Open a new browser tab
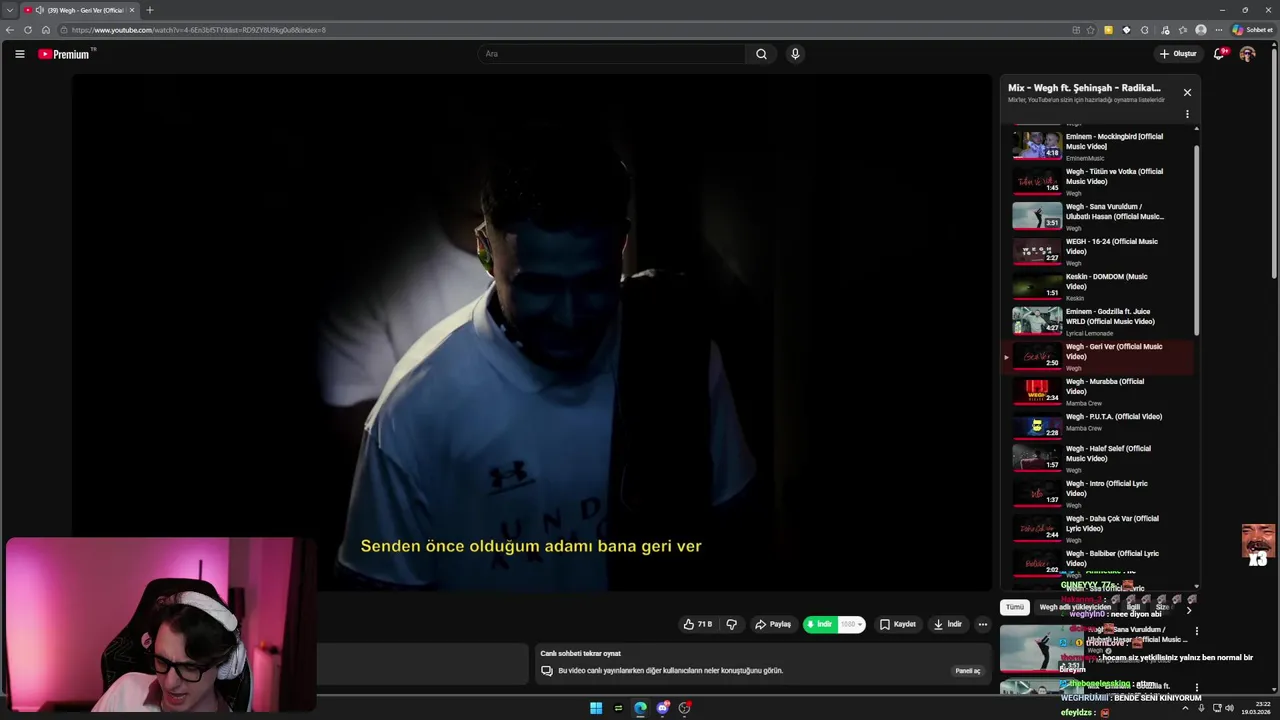This screenshot has height=720, width=1280. tap(150, 10)
